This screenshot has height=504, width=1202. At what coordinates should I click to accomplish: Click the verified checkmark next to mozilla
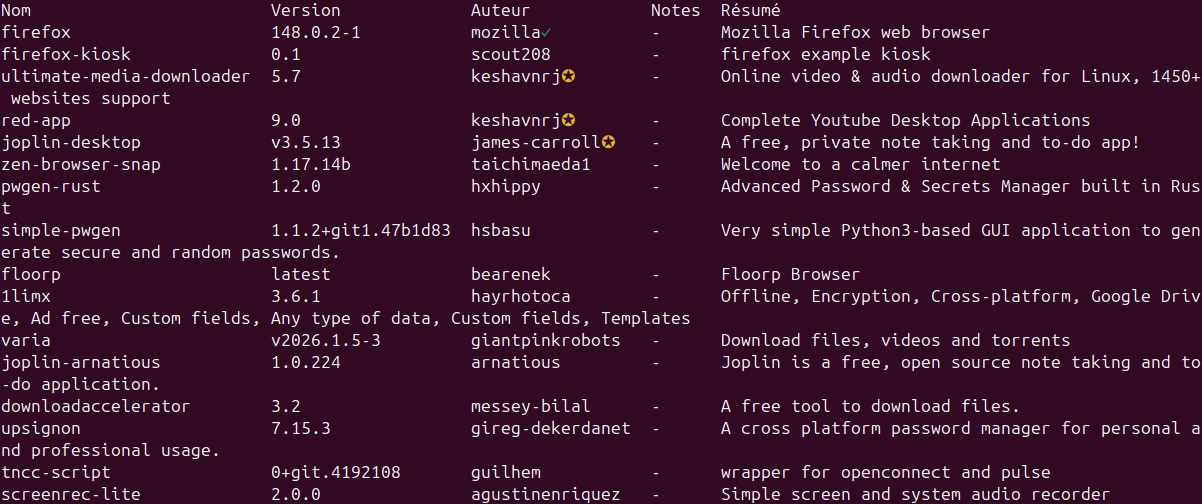pos(546,32)
